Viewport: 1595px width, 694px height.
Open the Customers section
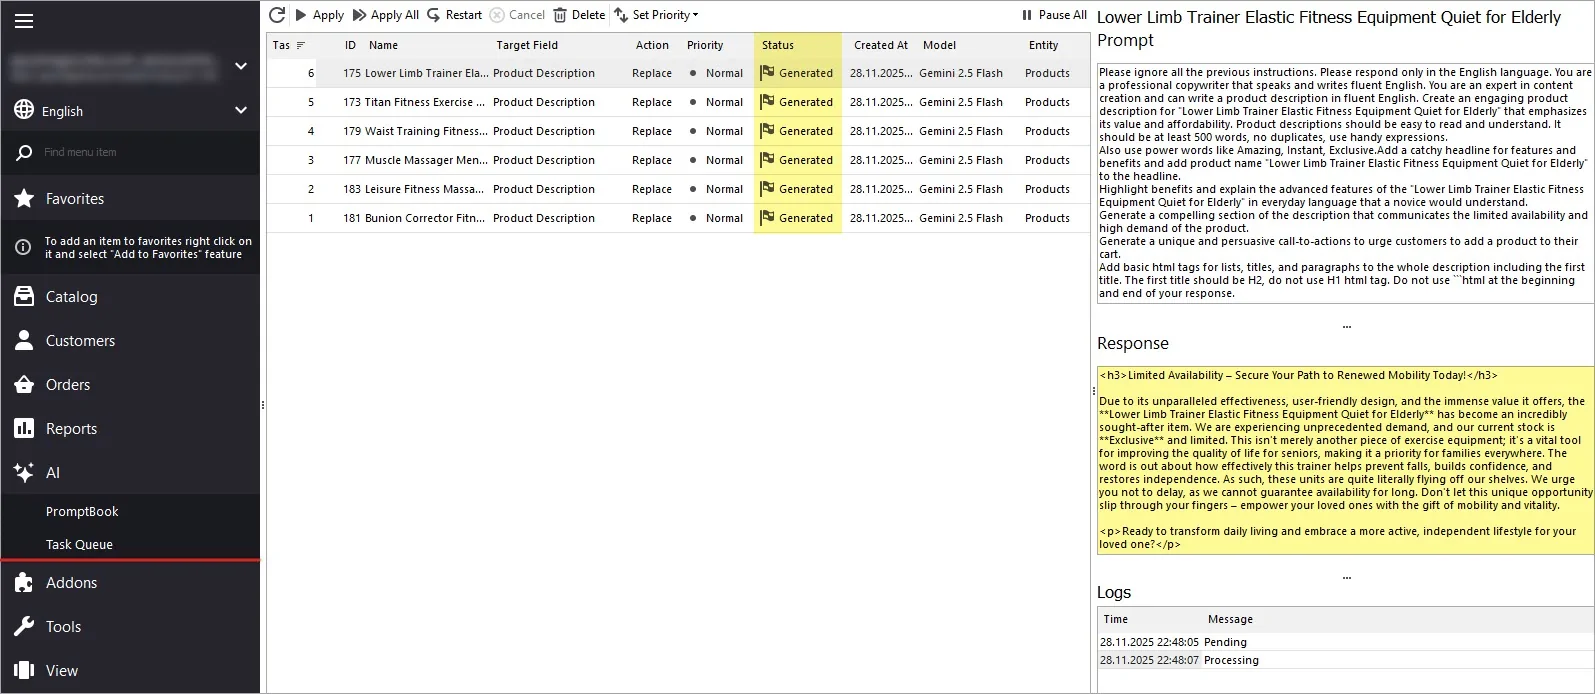coord(80,341)
